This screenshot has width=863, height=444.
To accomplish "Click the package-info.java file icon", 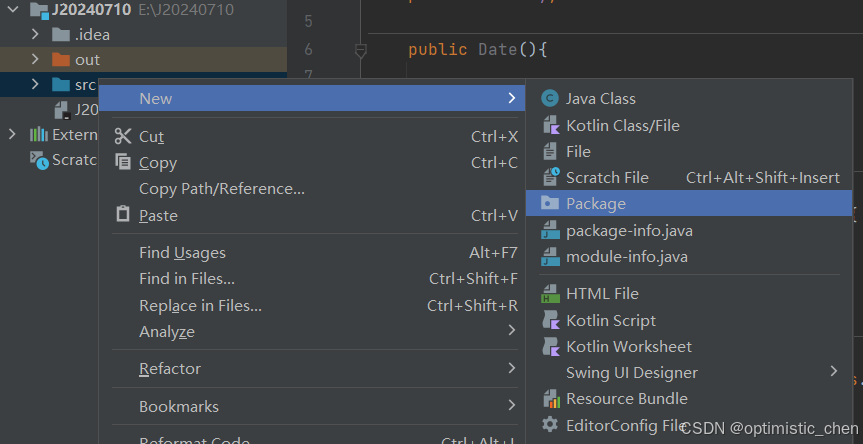I will click(549, 230).
